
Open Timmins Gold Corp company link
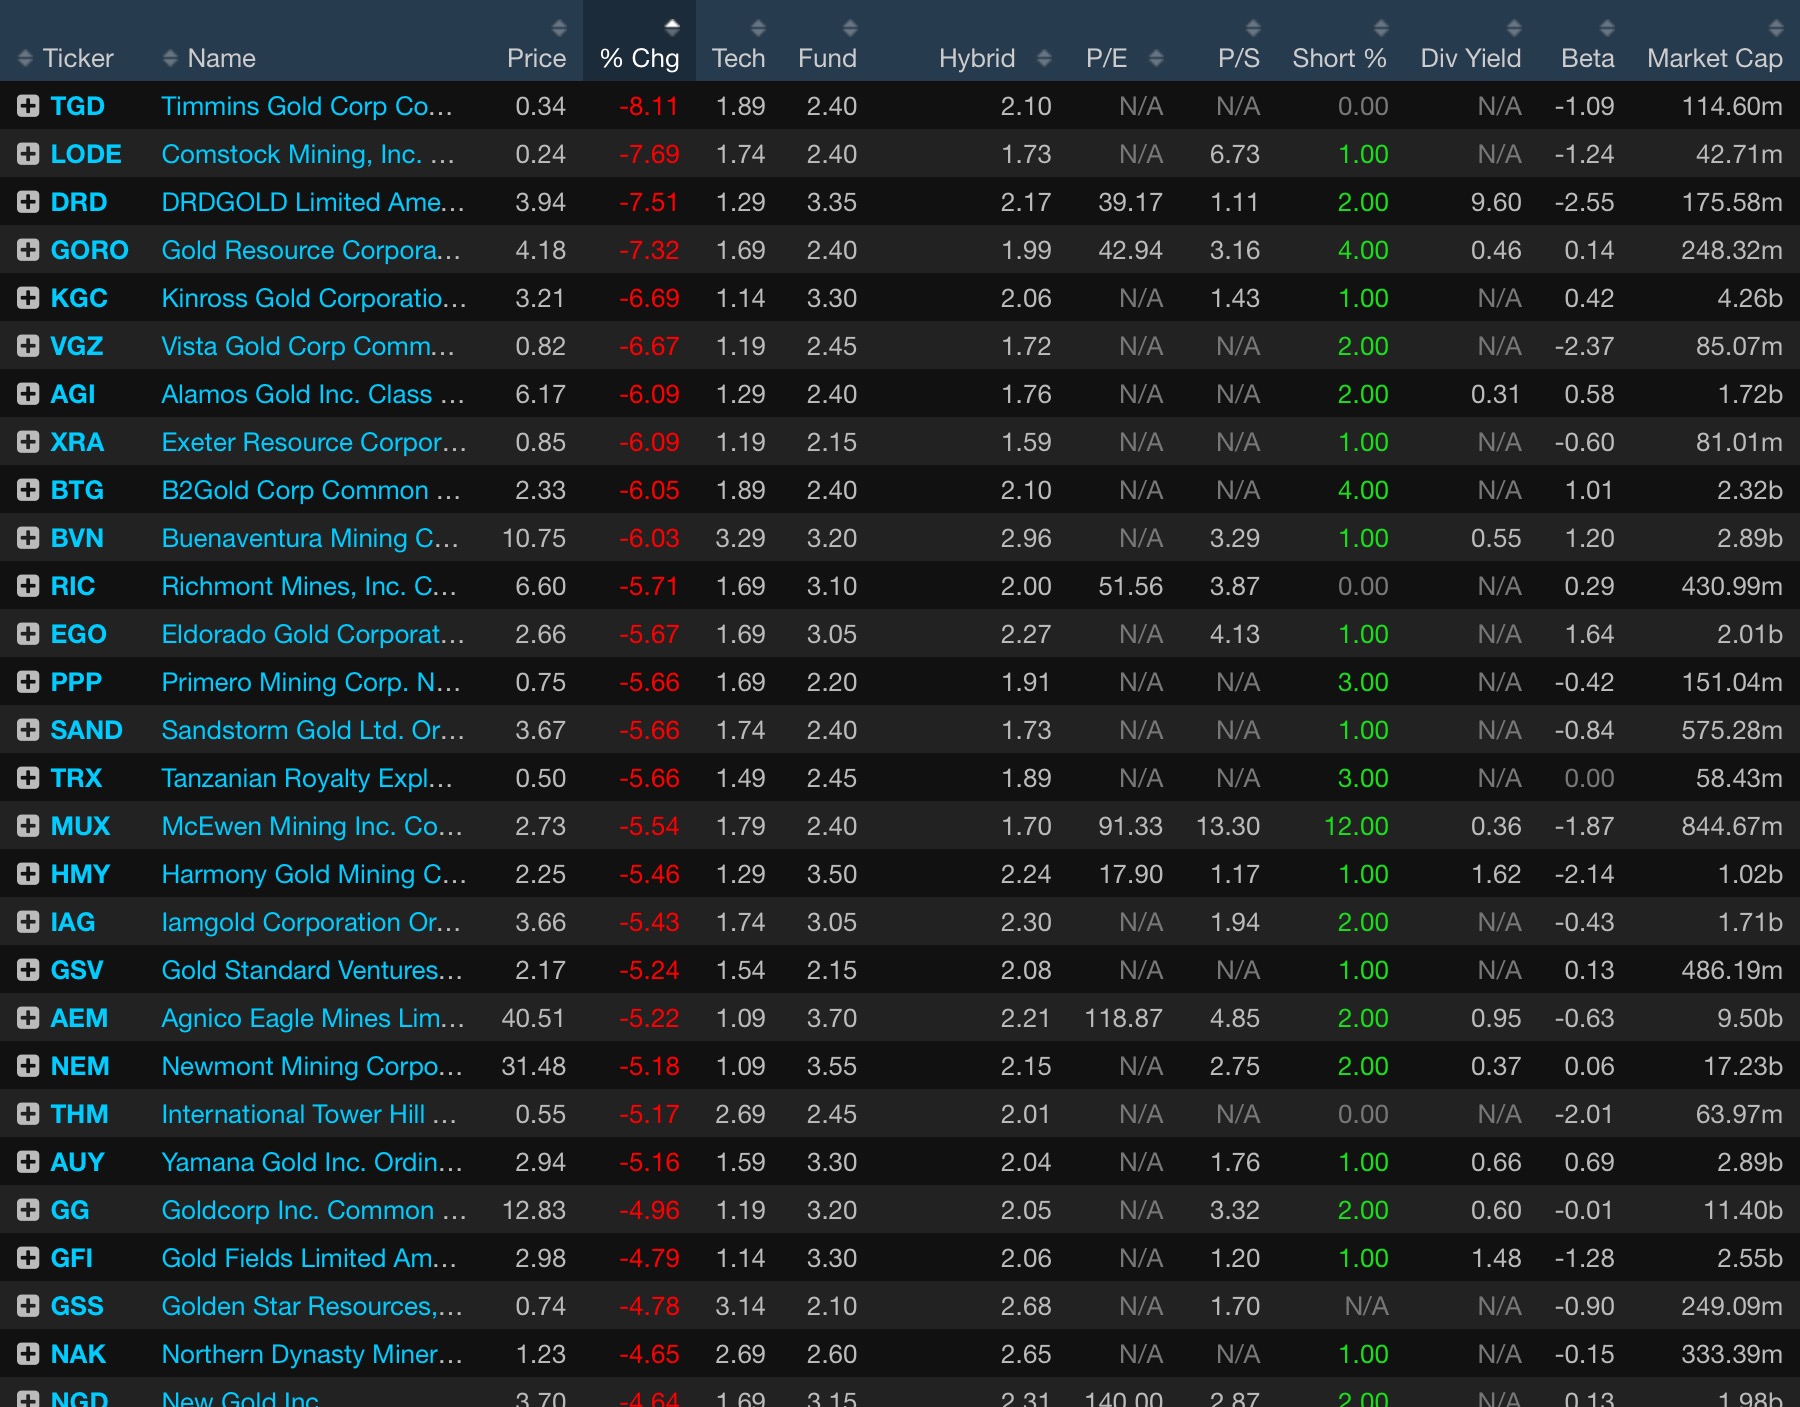(307, 106)
